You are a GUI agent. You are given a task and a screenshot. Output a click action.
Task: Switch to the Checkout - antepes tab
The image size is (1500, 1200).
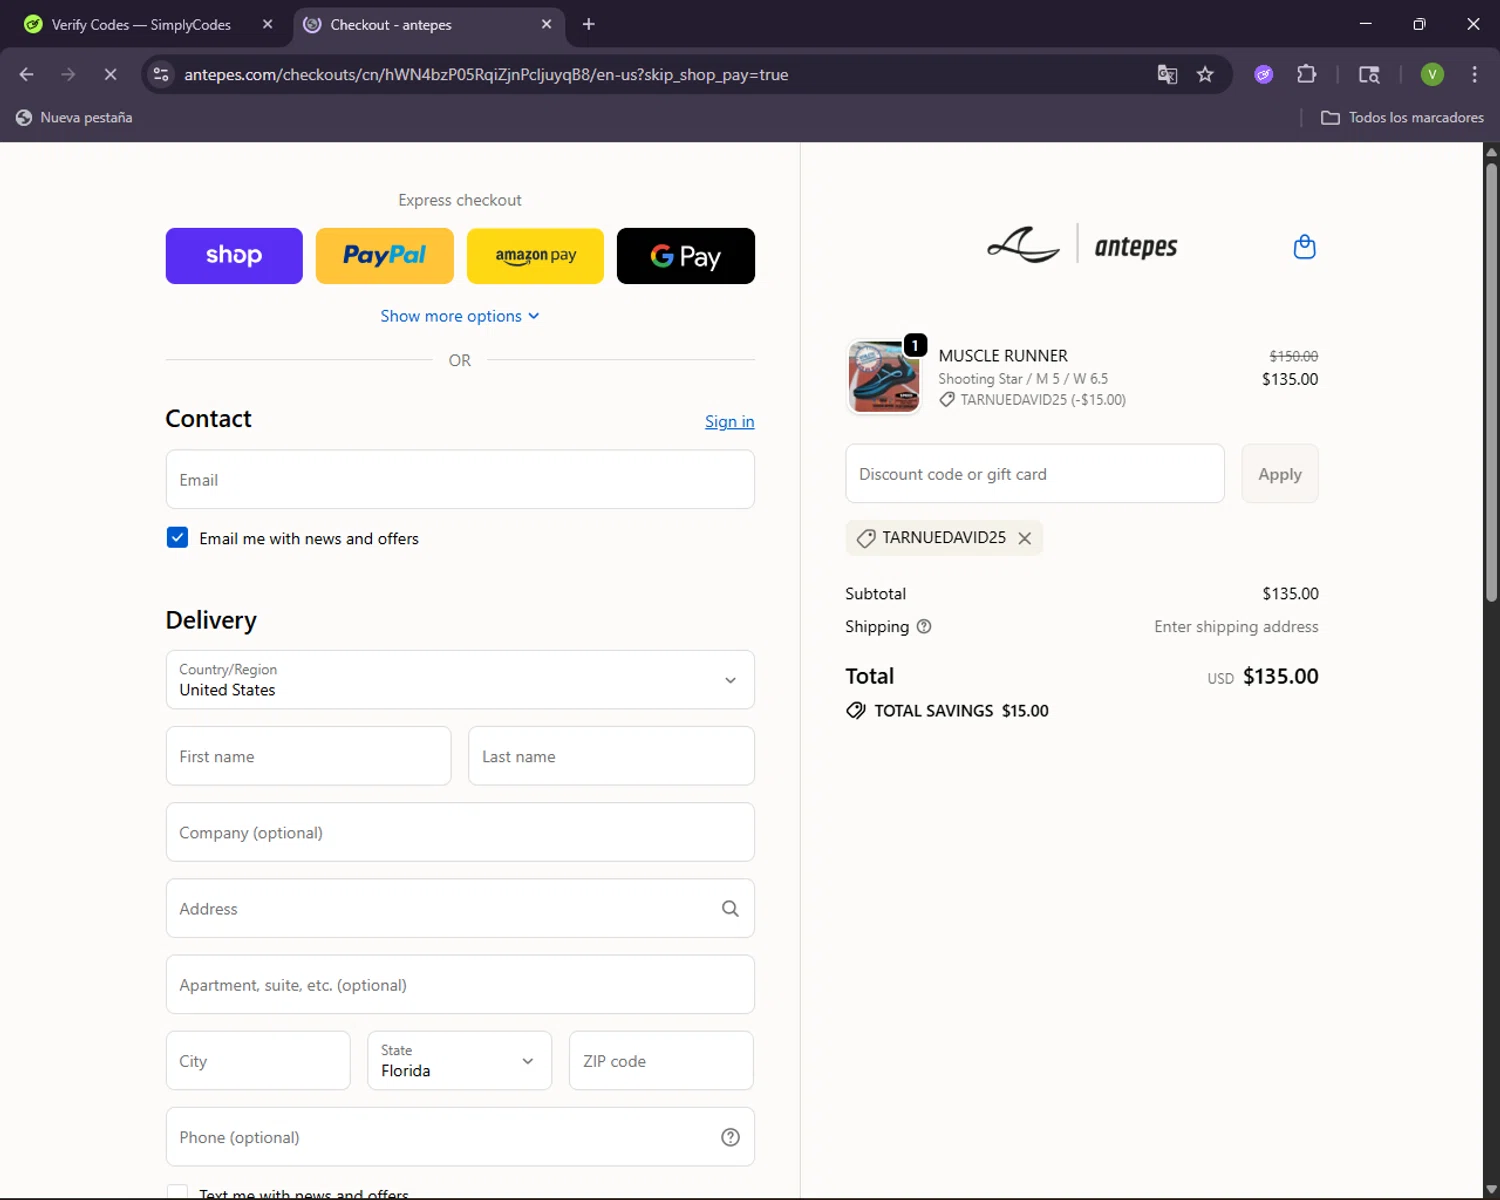tap(429, 24)
